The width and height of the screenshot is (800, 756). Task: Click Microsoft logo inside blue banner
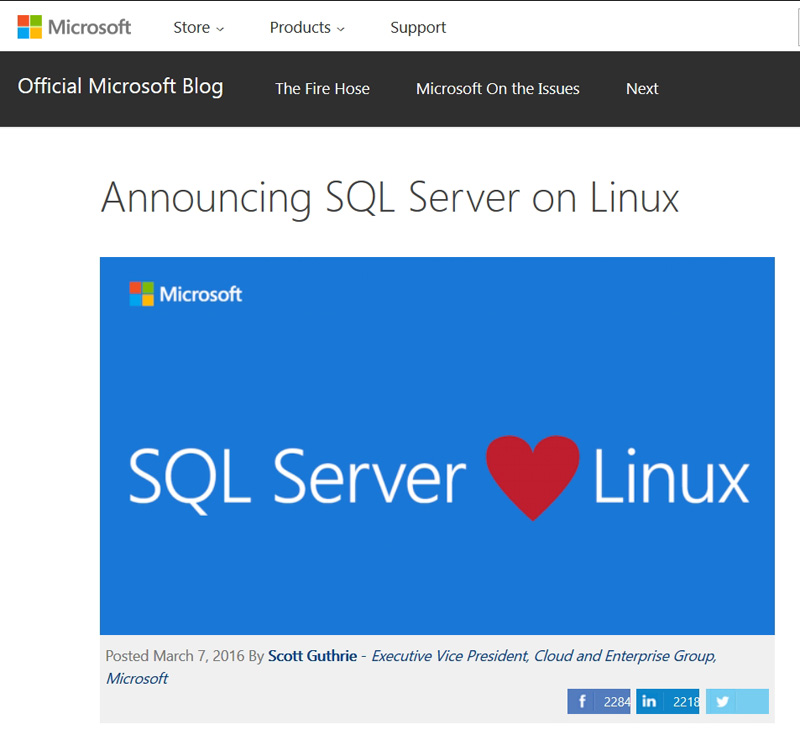click(186, 294)
